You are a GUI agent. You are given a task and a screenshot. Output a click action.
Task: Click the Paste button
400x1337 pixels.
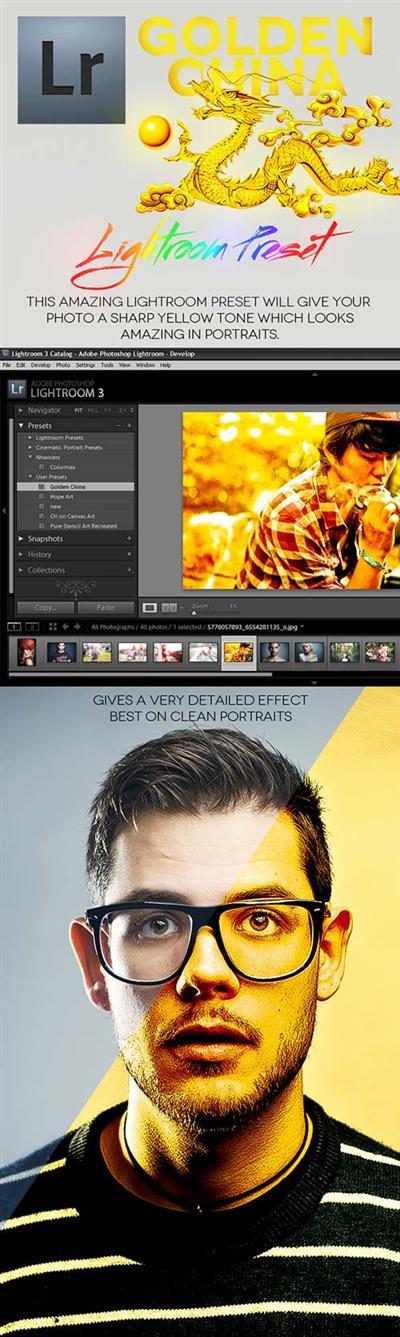tap(105, 606)
